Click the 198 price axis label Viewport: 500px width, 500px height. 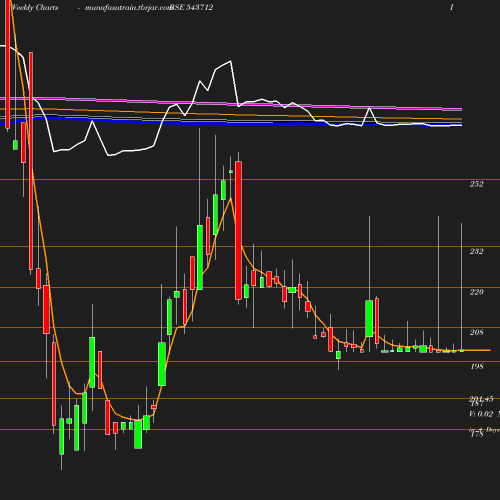[x=477, y=366]
